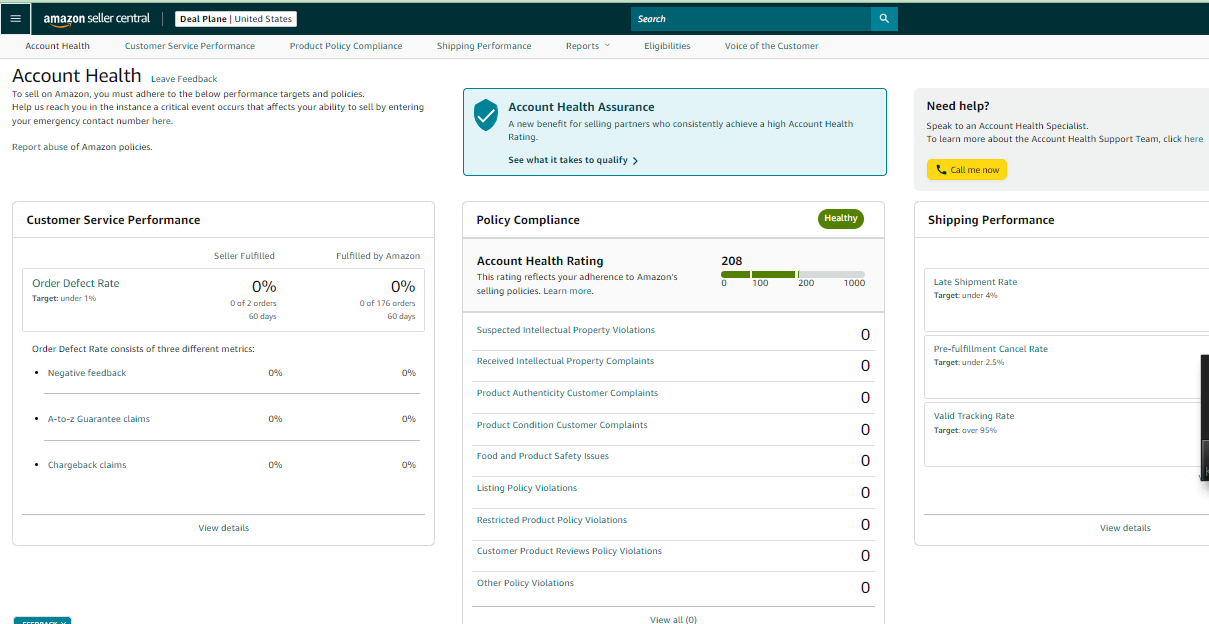
Task: Open Negative feedback metric
Action: (x=87, y=373)
